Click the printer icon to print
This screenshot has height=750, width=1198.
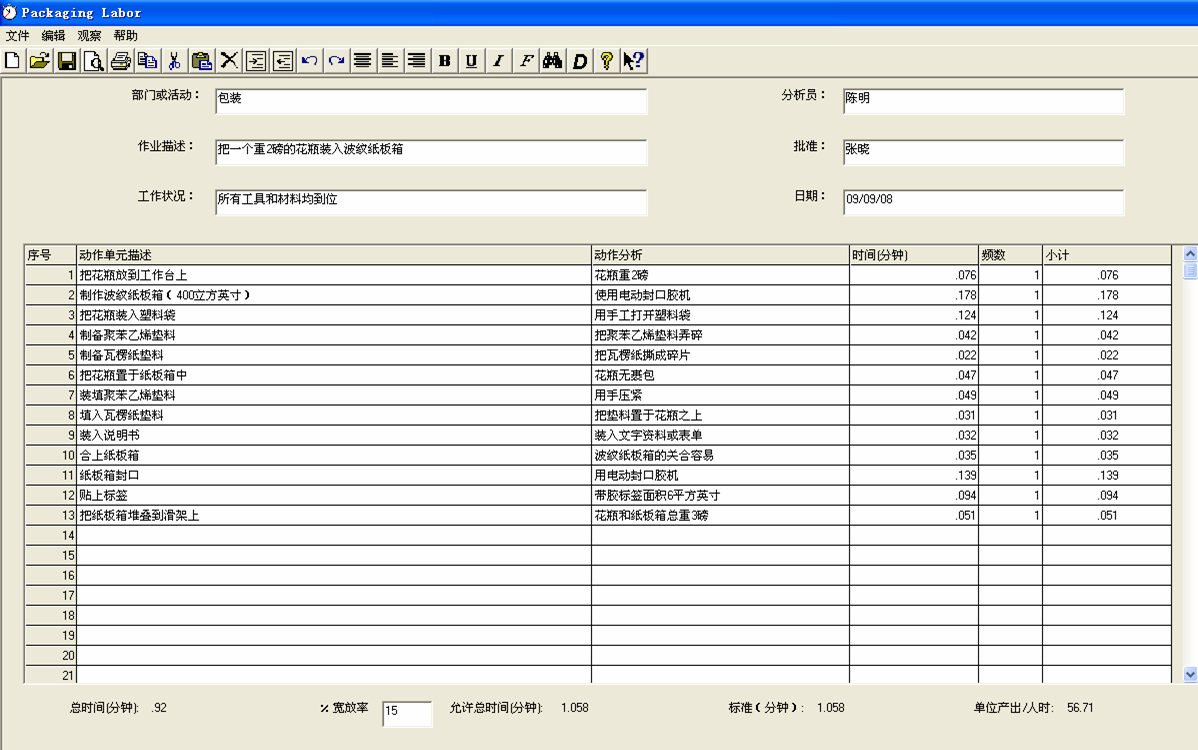point(121,61)
